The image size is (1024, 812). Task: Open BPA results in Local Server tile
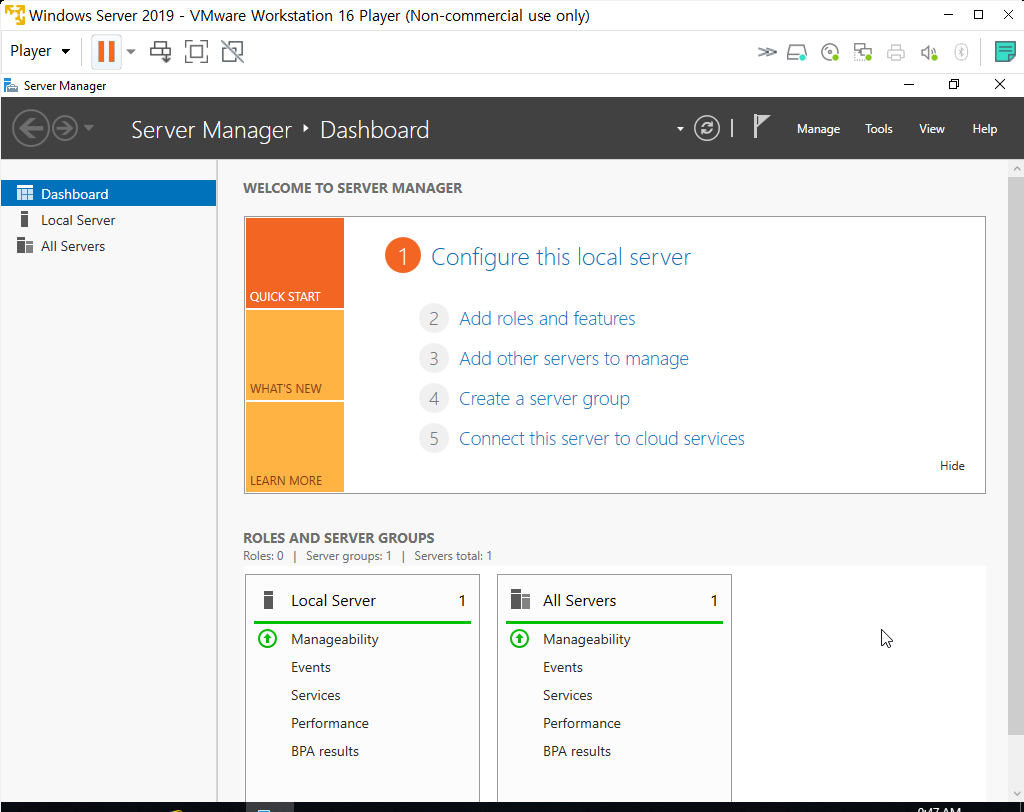(325, 751)
